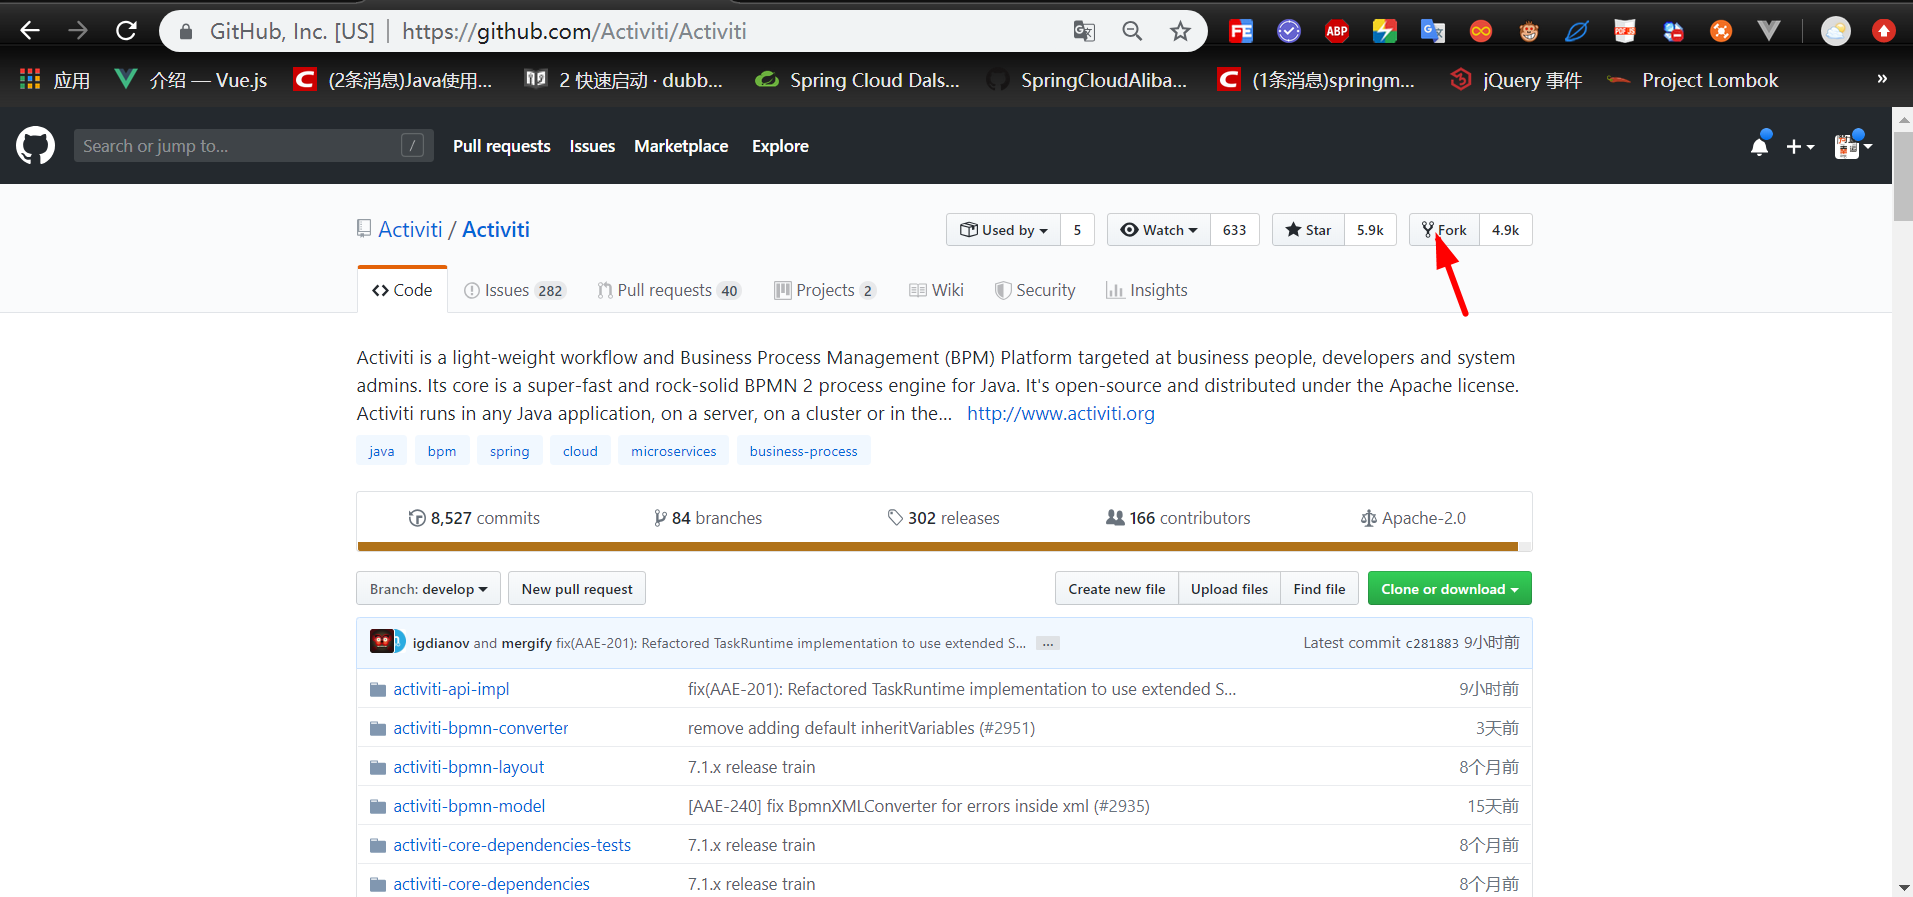Screen dimensions: 1913x897
Task: View the 166 contributors
Action: pos(1178,518)
